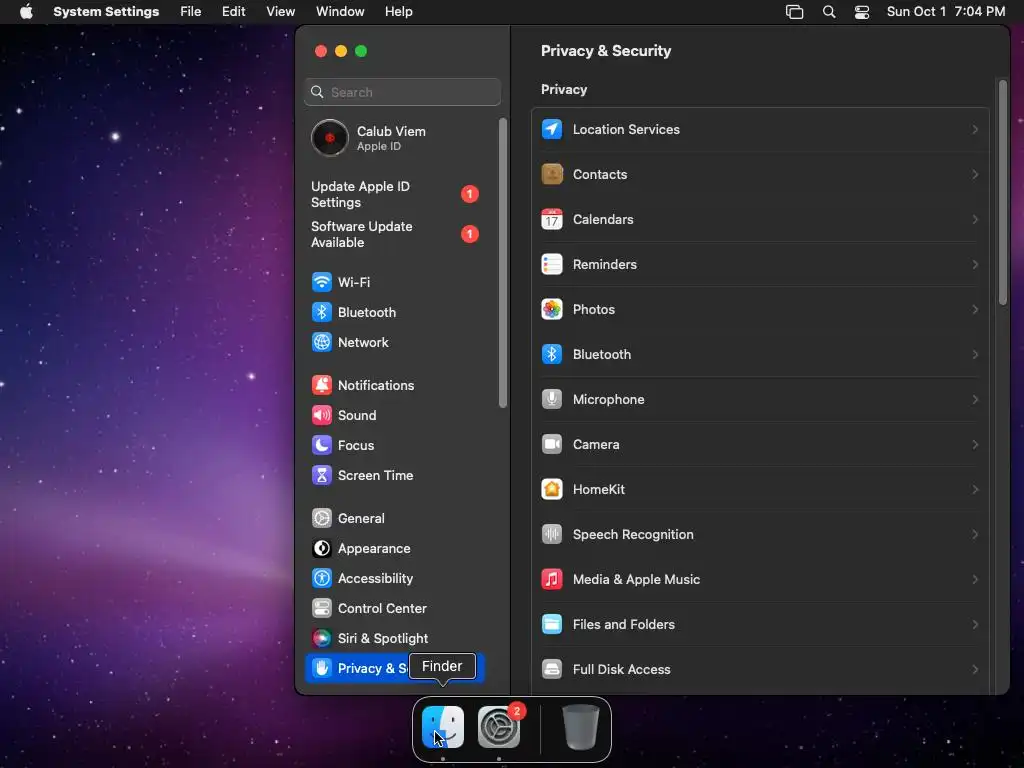Expand Microphone row chevron

[974, 399]
